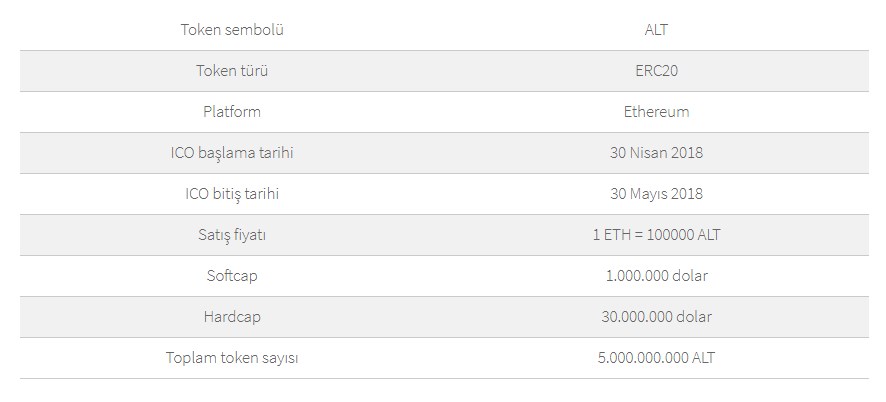886x402 pixels.
Task: Select the 30 Nisan 2018 date
Action: point(656,153)
